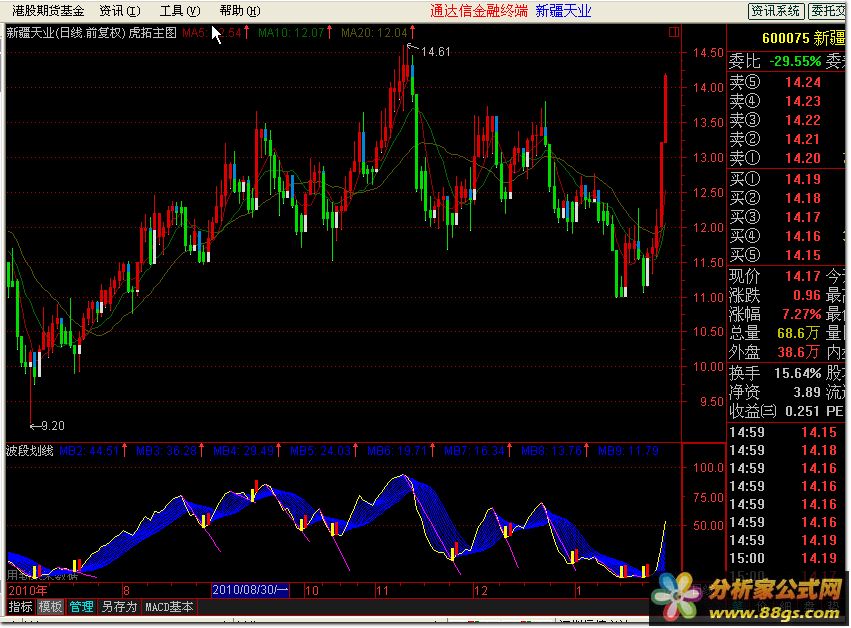The image size is (851, 628).
Task: Open the 帮助(H) menu
Action: (x=240, y=11)
